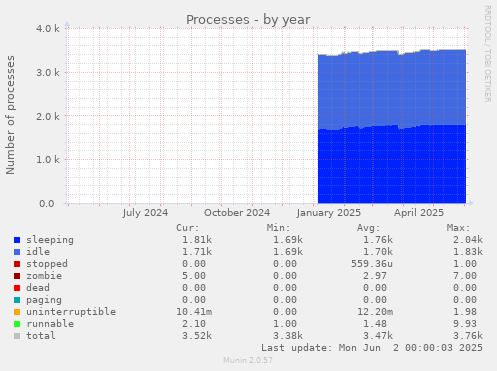Click the runnable green legend swatch
This screenshot has height=371, width=497.
pyautogui.click(x=17, y=324)
